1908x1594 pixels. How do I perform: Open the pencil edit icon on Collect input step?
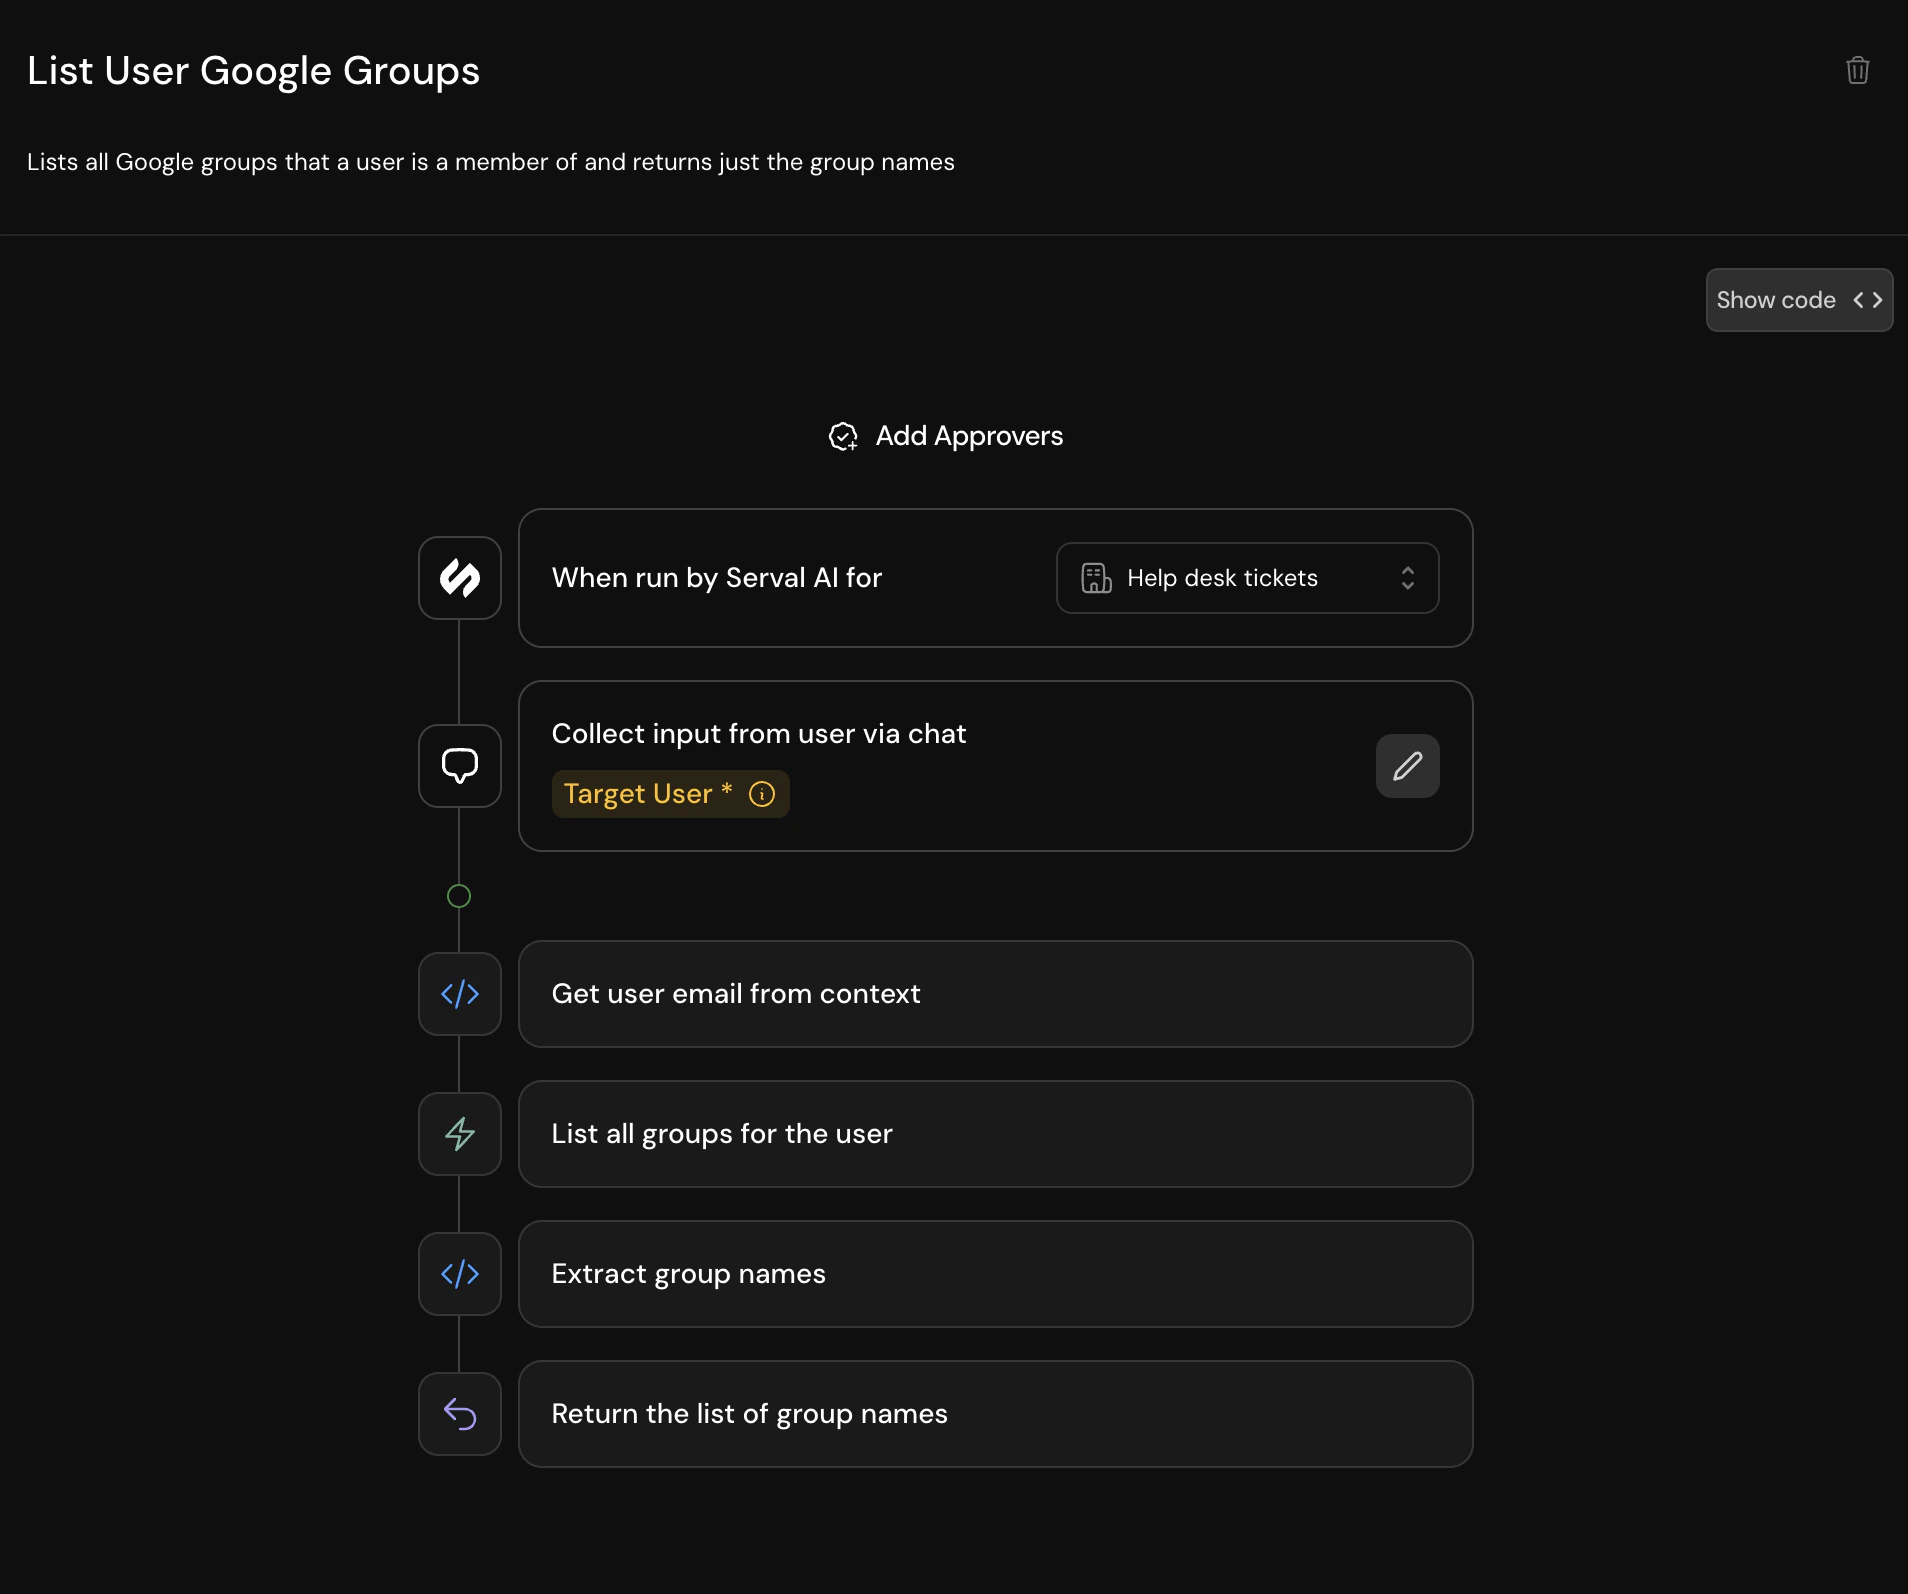(x=1407, y=765)
